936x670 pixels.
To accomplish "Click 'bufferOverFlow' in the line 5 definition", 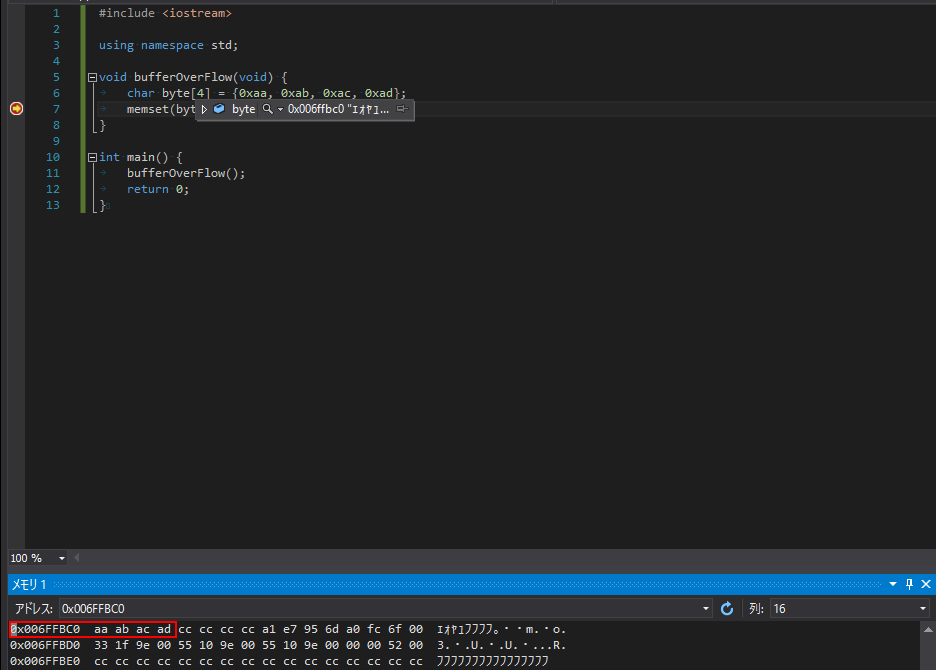I will 183,77.
